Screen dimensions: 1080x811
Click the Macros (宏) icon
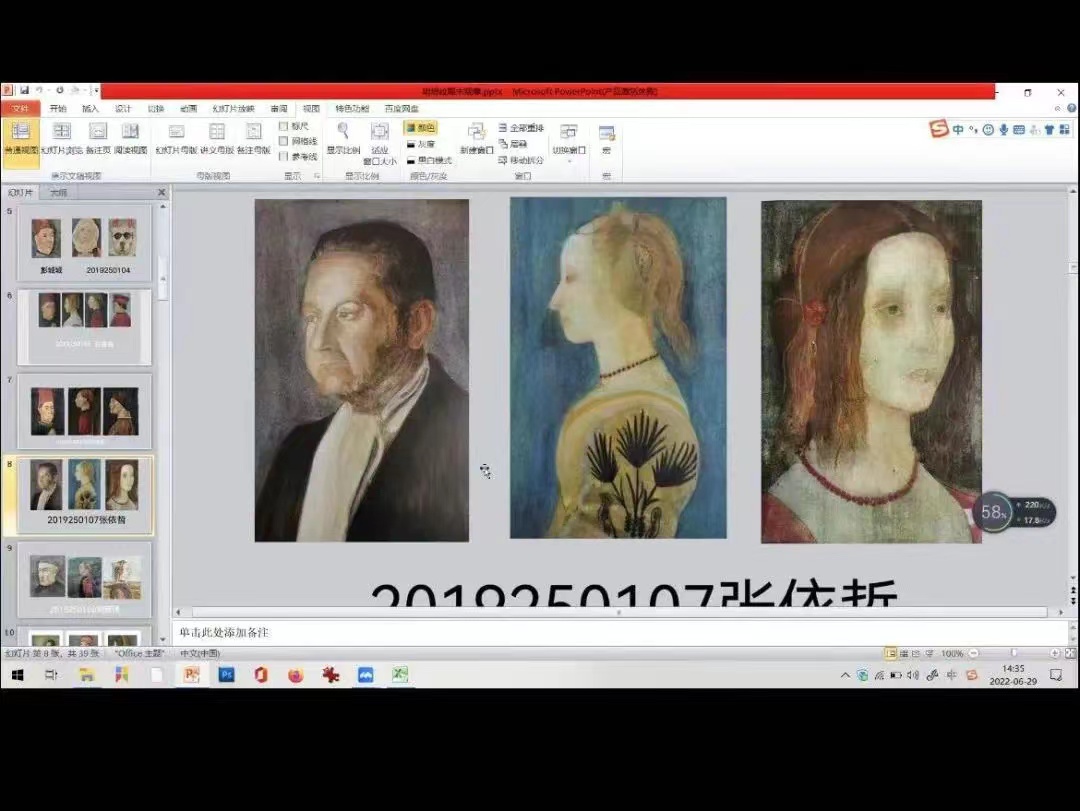(x=606, y=137)
